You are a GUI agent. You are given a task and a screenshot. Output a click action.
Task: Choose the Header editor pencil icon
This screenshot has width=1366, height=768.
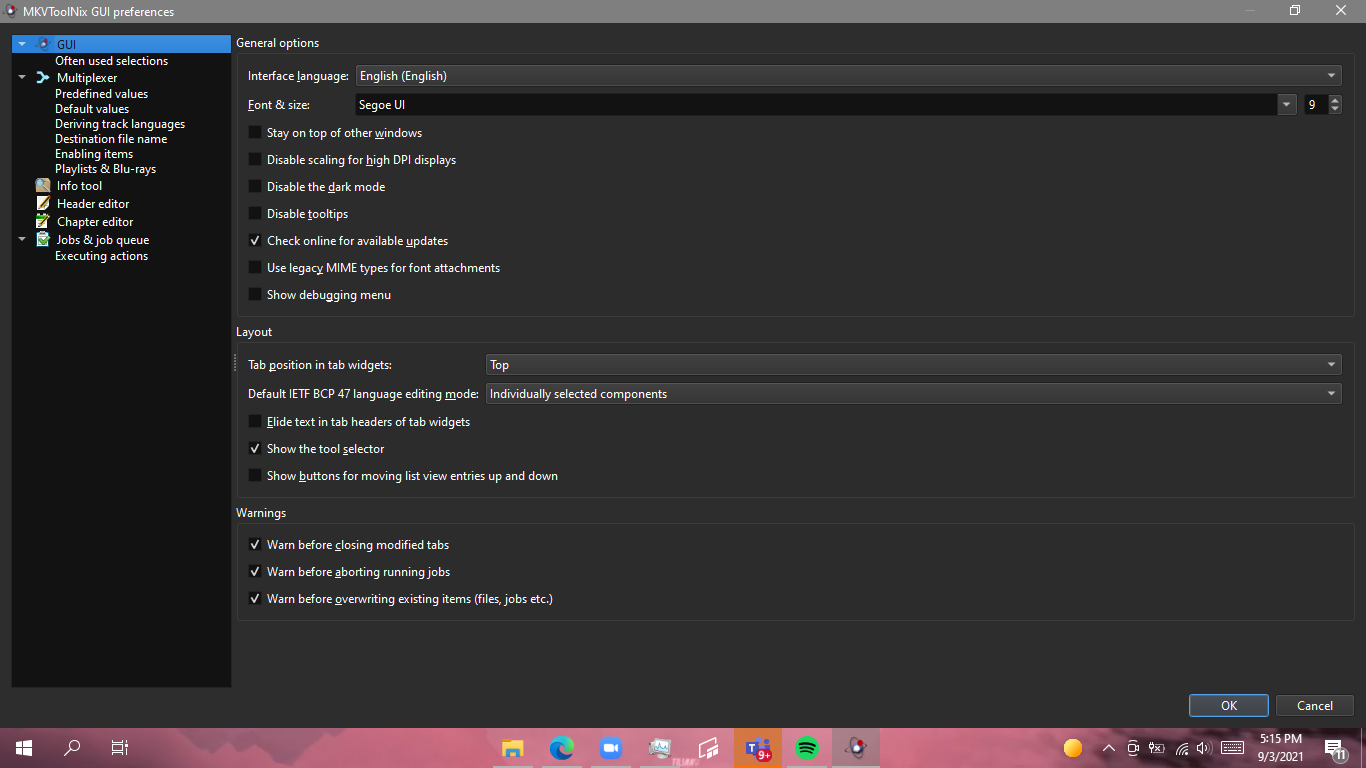coord(42,204)
